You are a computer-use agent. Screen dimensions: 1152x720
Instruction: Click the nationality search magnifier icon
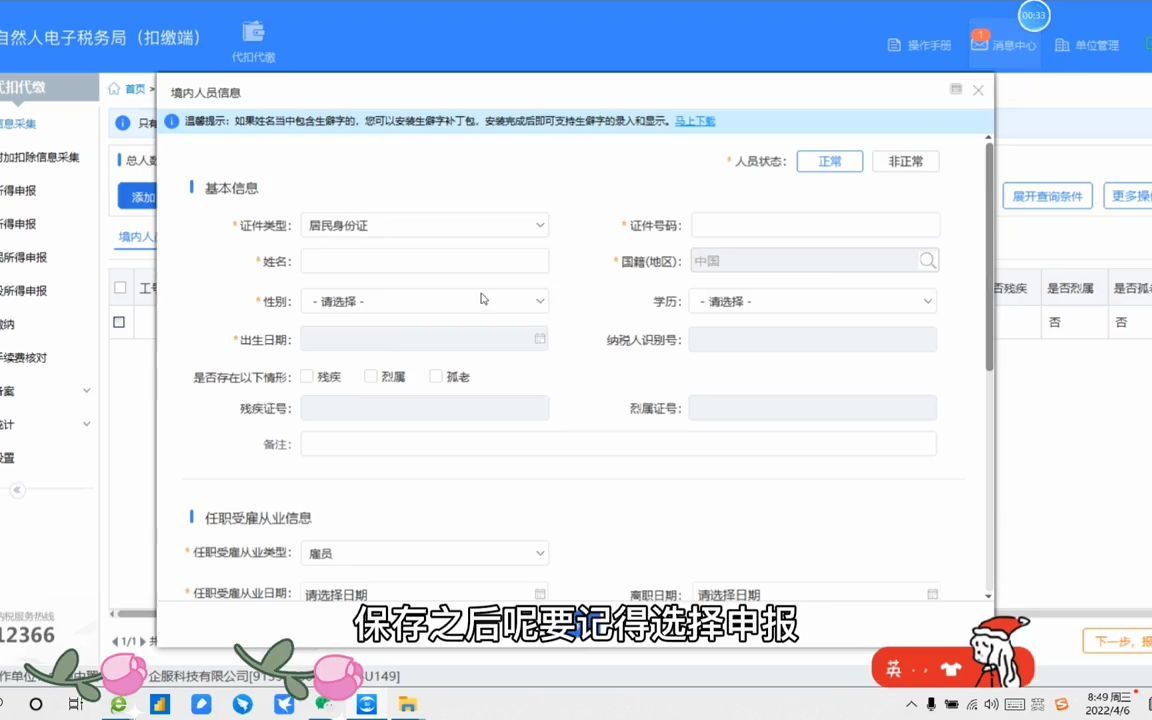[927, 260]
